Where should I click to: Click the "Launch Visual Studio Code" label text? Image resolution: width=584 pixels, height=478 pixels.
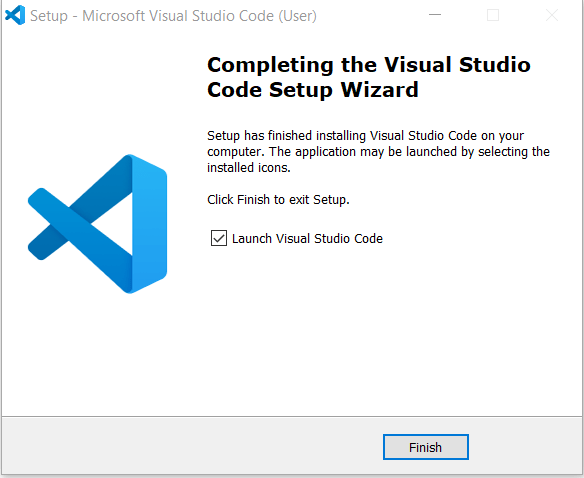(x=307, y=238)
